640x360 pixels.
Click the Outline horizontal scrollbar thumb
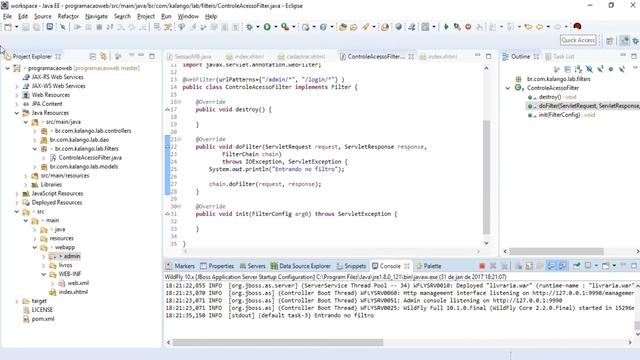point(556,251)
